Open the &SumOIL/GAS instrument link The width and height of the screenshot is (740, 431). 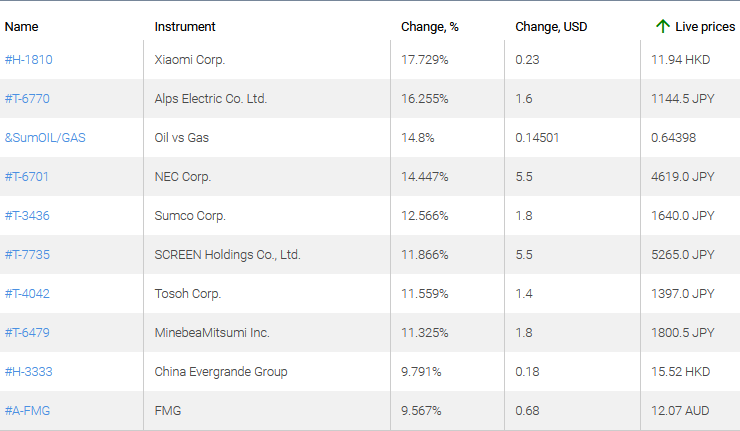pos(45,138)
